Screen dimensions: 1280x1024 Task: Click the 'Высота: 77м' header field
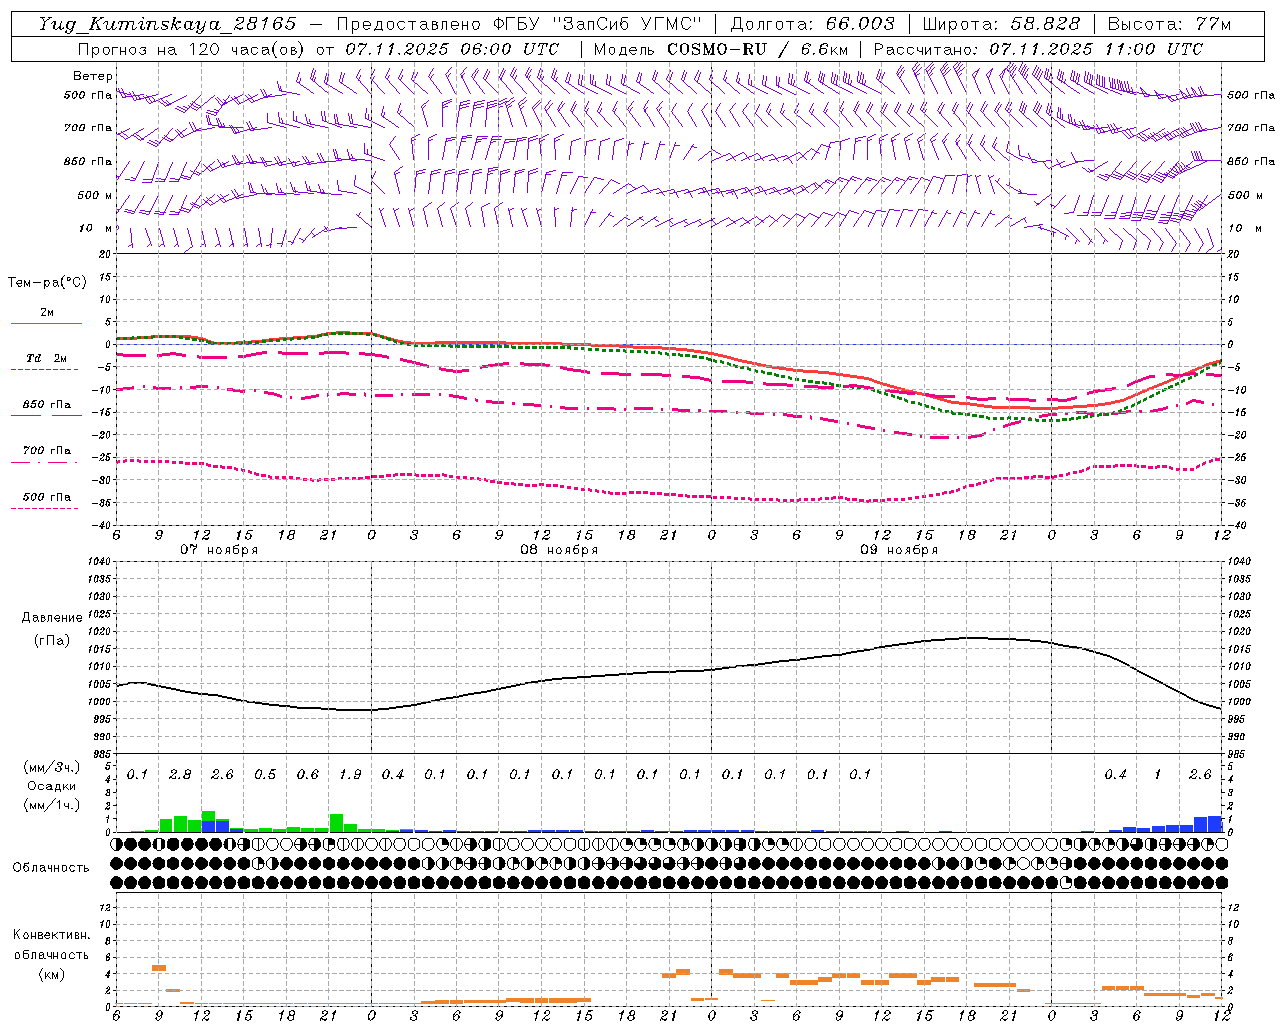pos(1169,24)
